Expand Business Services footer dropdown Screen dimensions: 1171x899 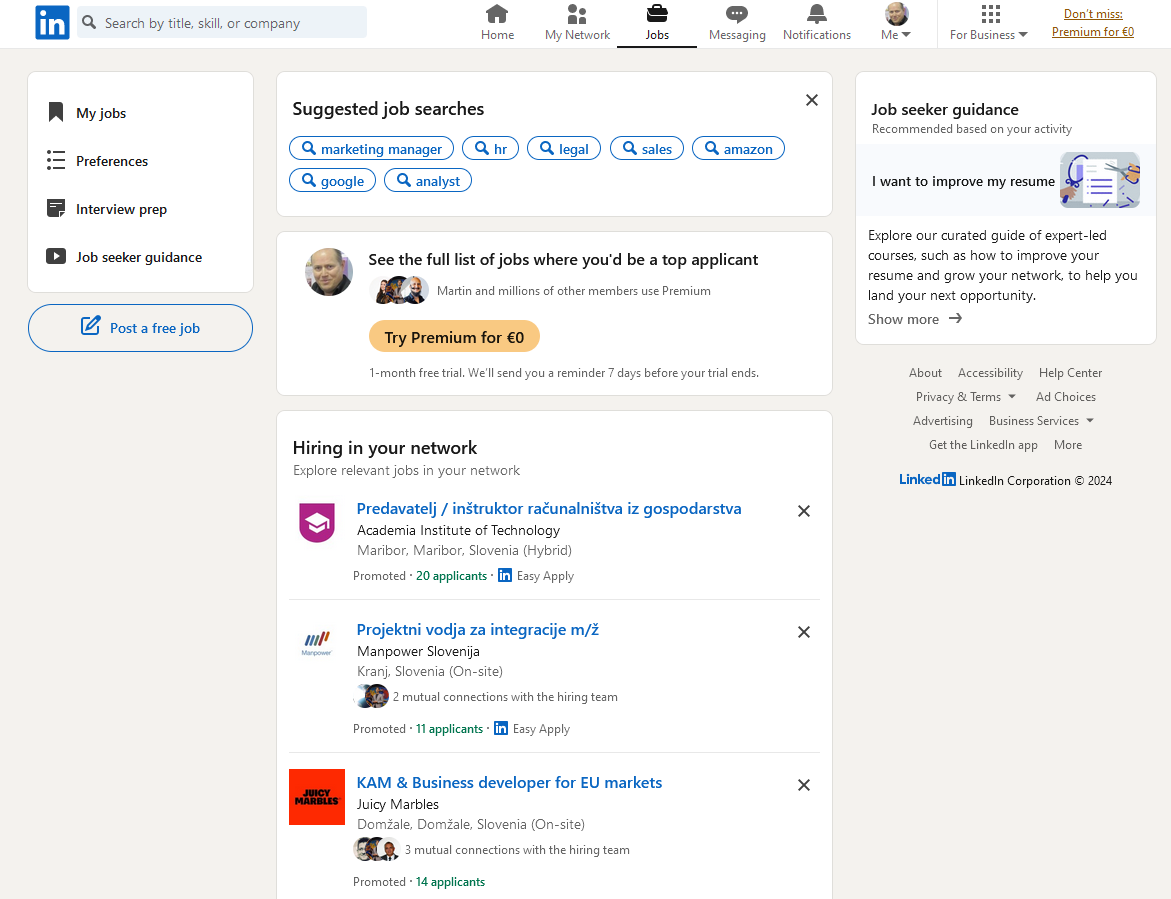(1041, 421)
